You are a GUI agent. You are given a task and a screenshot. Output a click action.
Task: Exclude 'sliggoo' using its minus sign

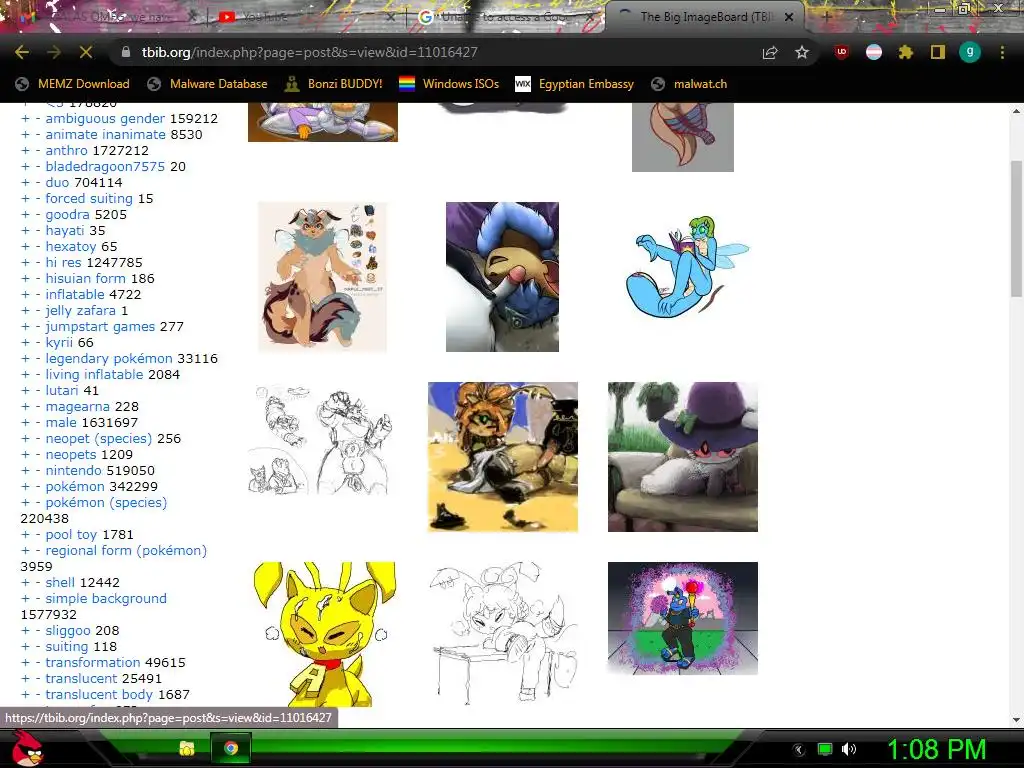point(38,631)
